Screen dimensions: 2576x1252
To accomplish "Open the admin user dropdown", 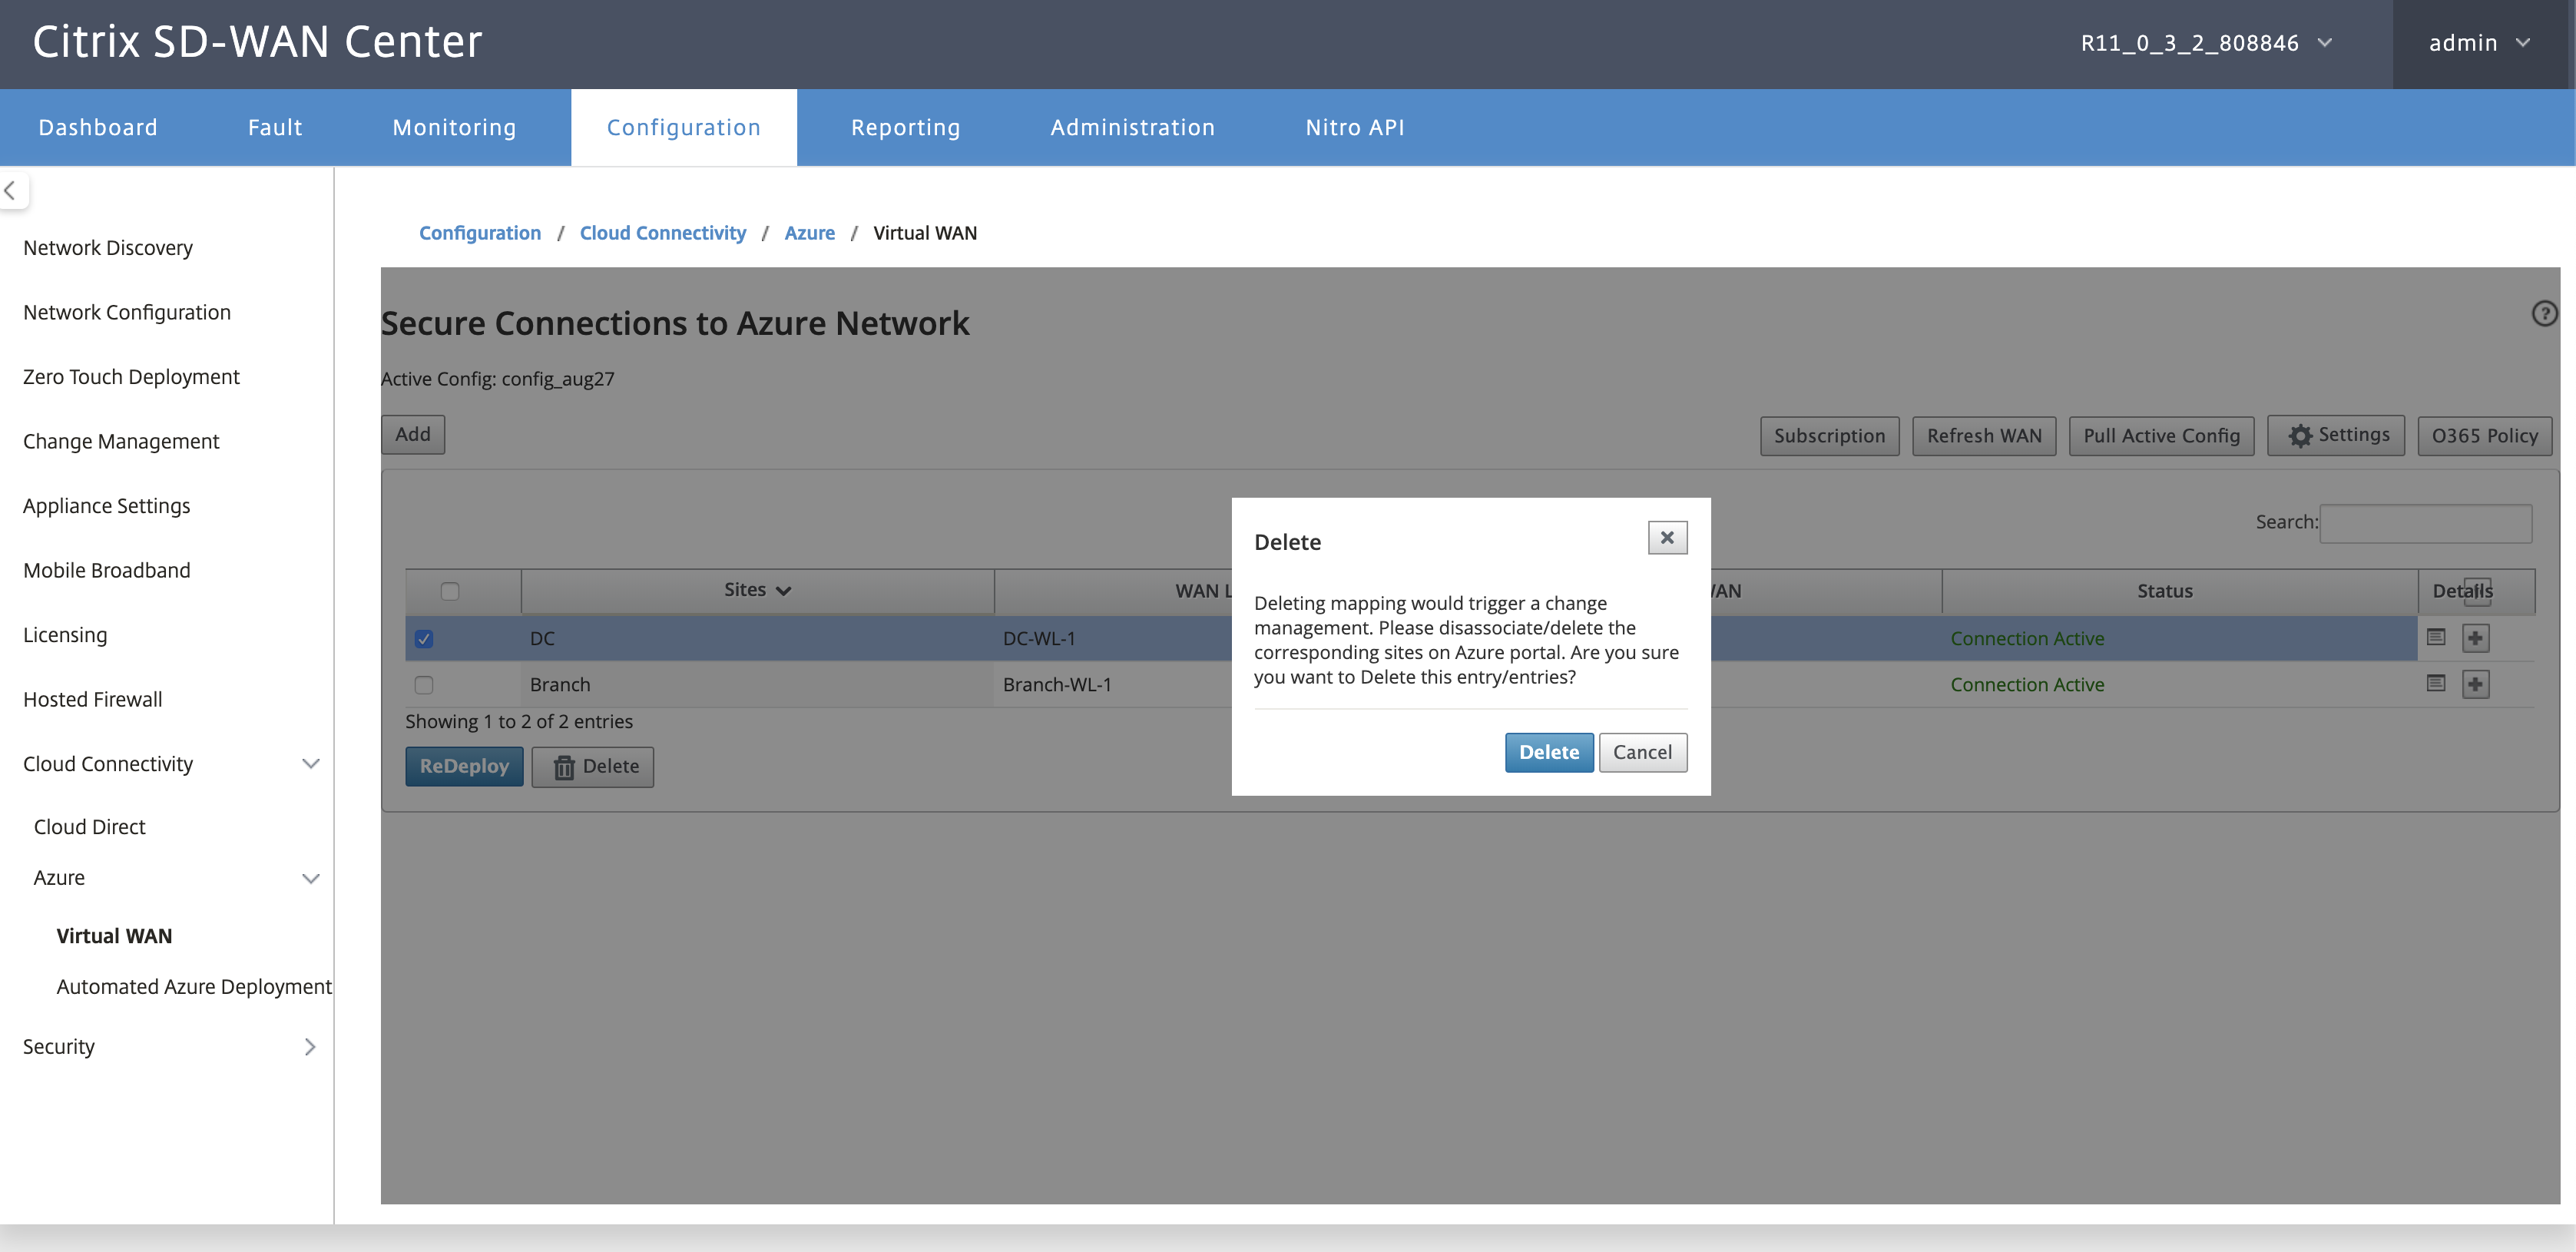I will pyautogui.click(x=2479, y=43).
